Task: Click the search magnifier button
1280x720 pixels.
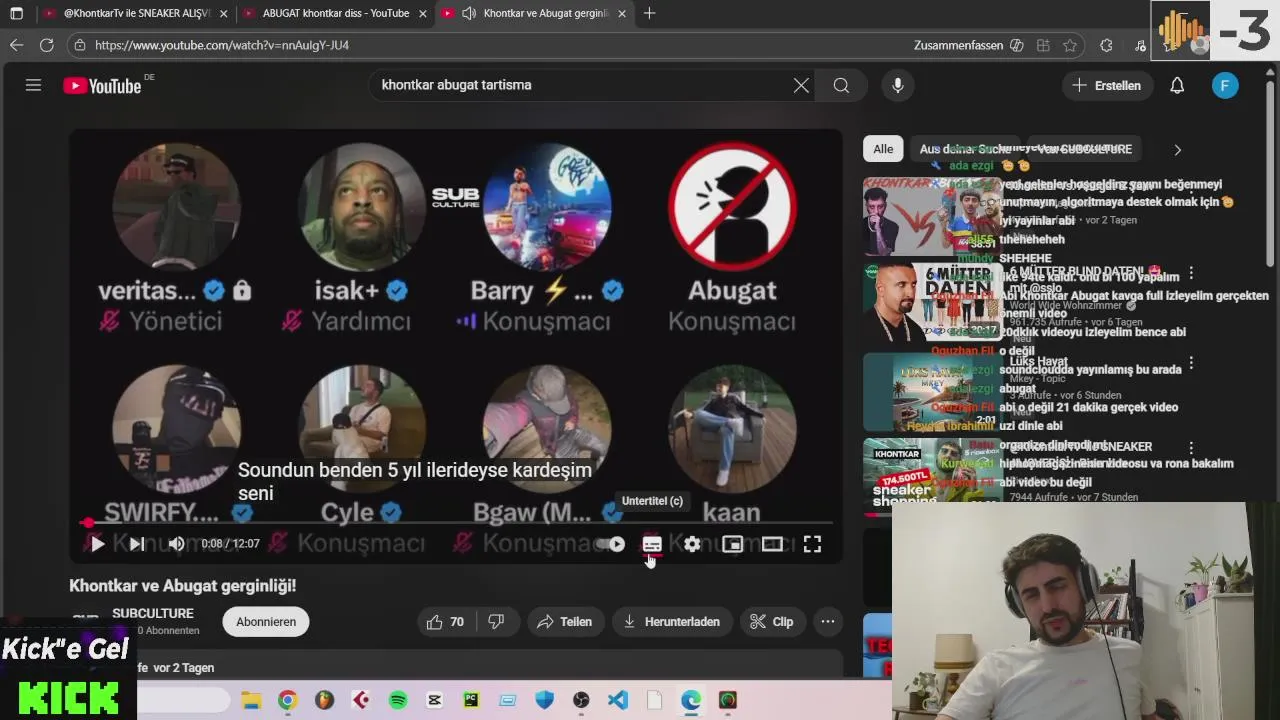Action: [x=841, y=85]
